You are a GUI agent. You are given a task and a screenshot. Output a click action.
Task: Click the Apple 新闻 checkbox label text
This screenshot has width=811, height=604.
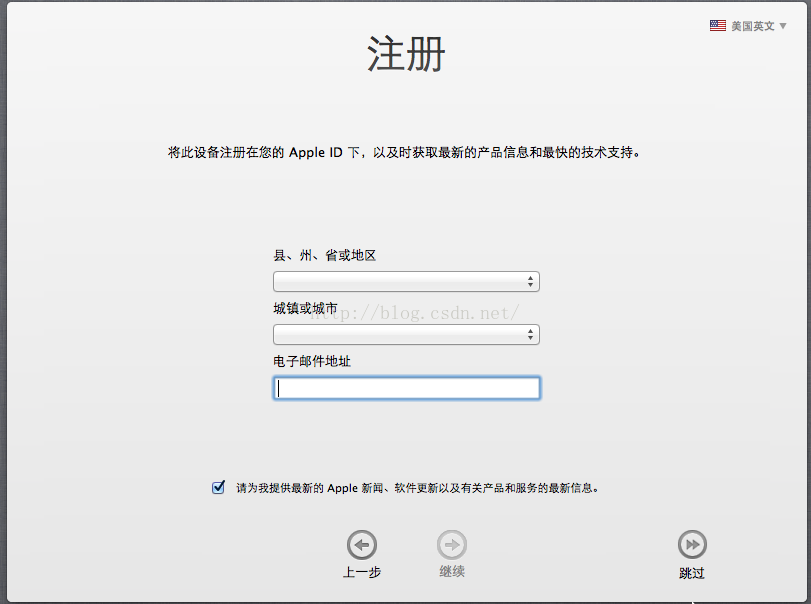click(x=417, y=489)
